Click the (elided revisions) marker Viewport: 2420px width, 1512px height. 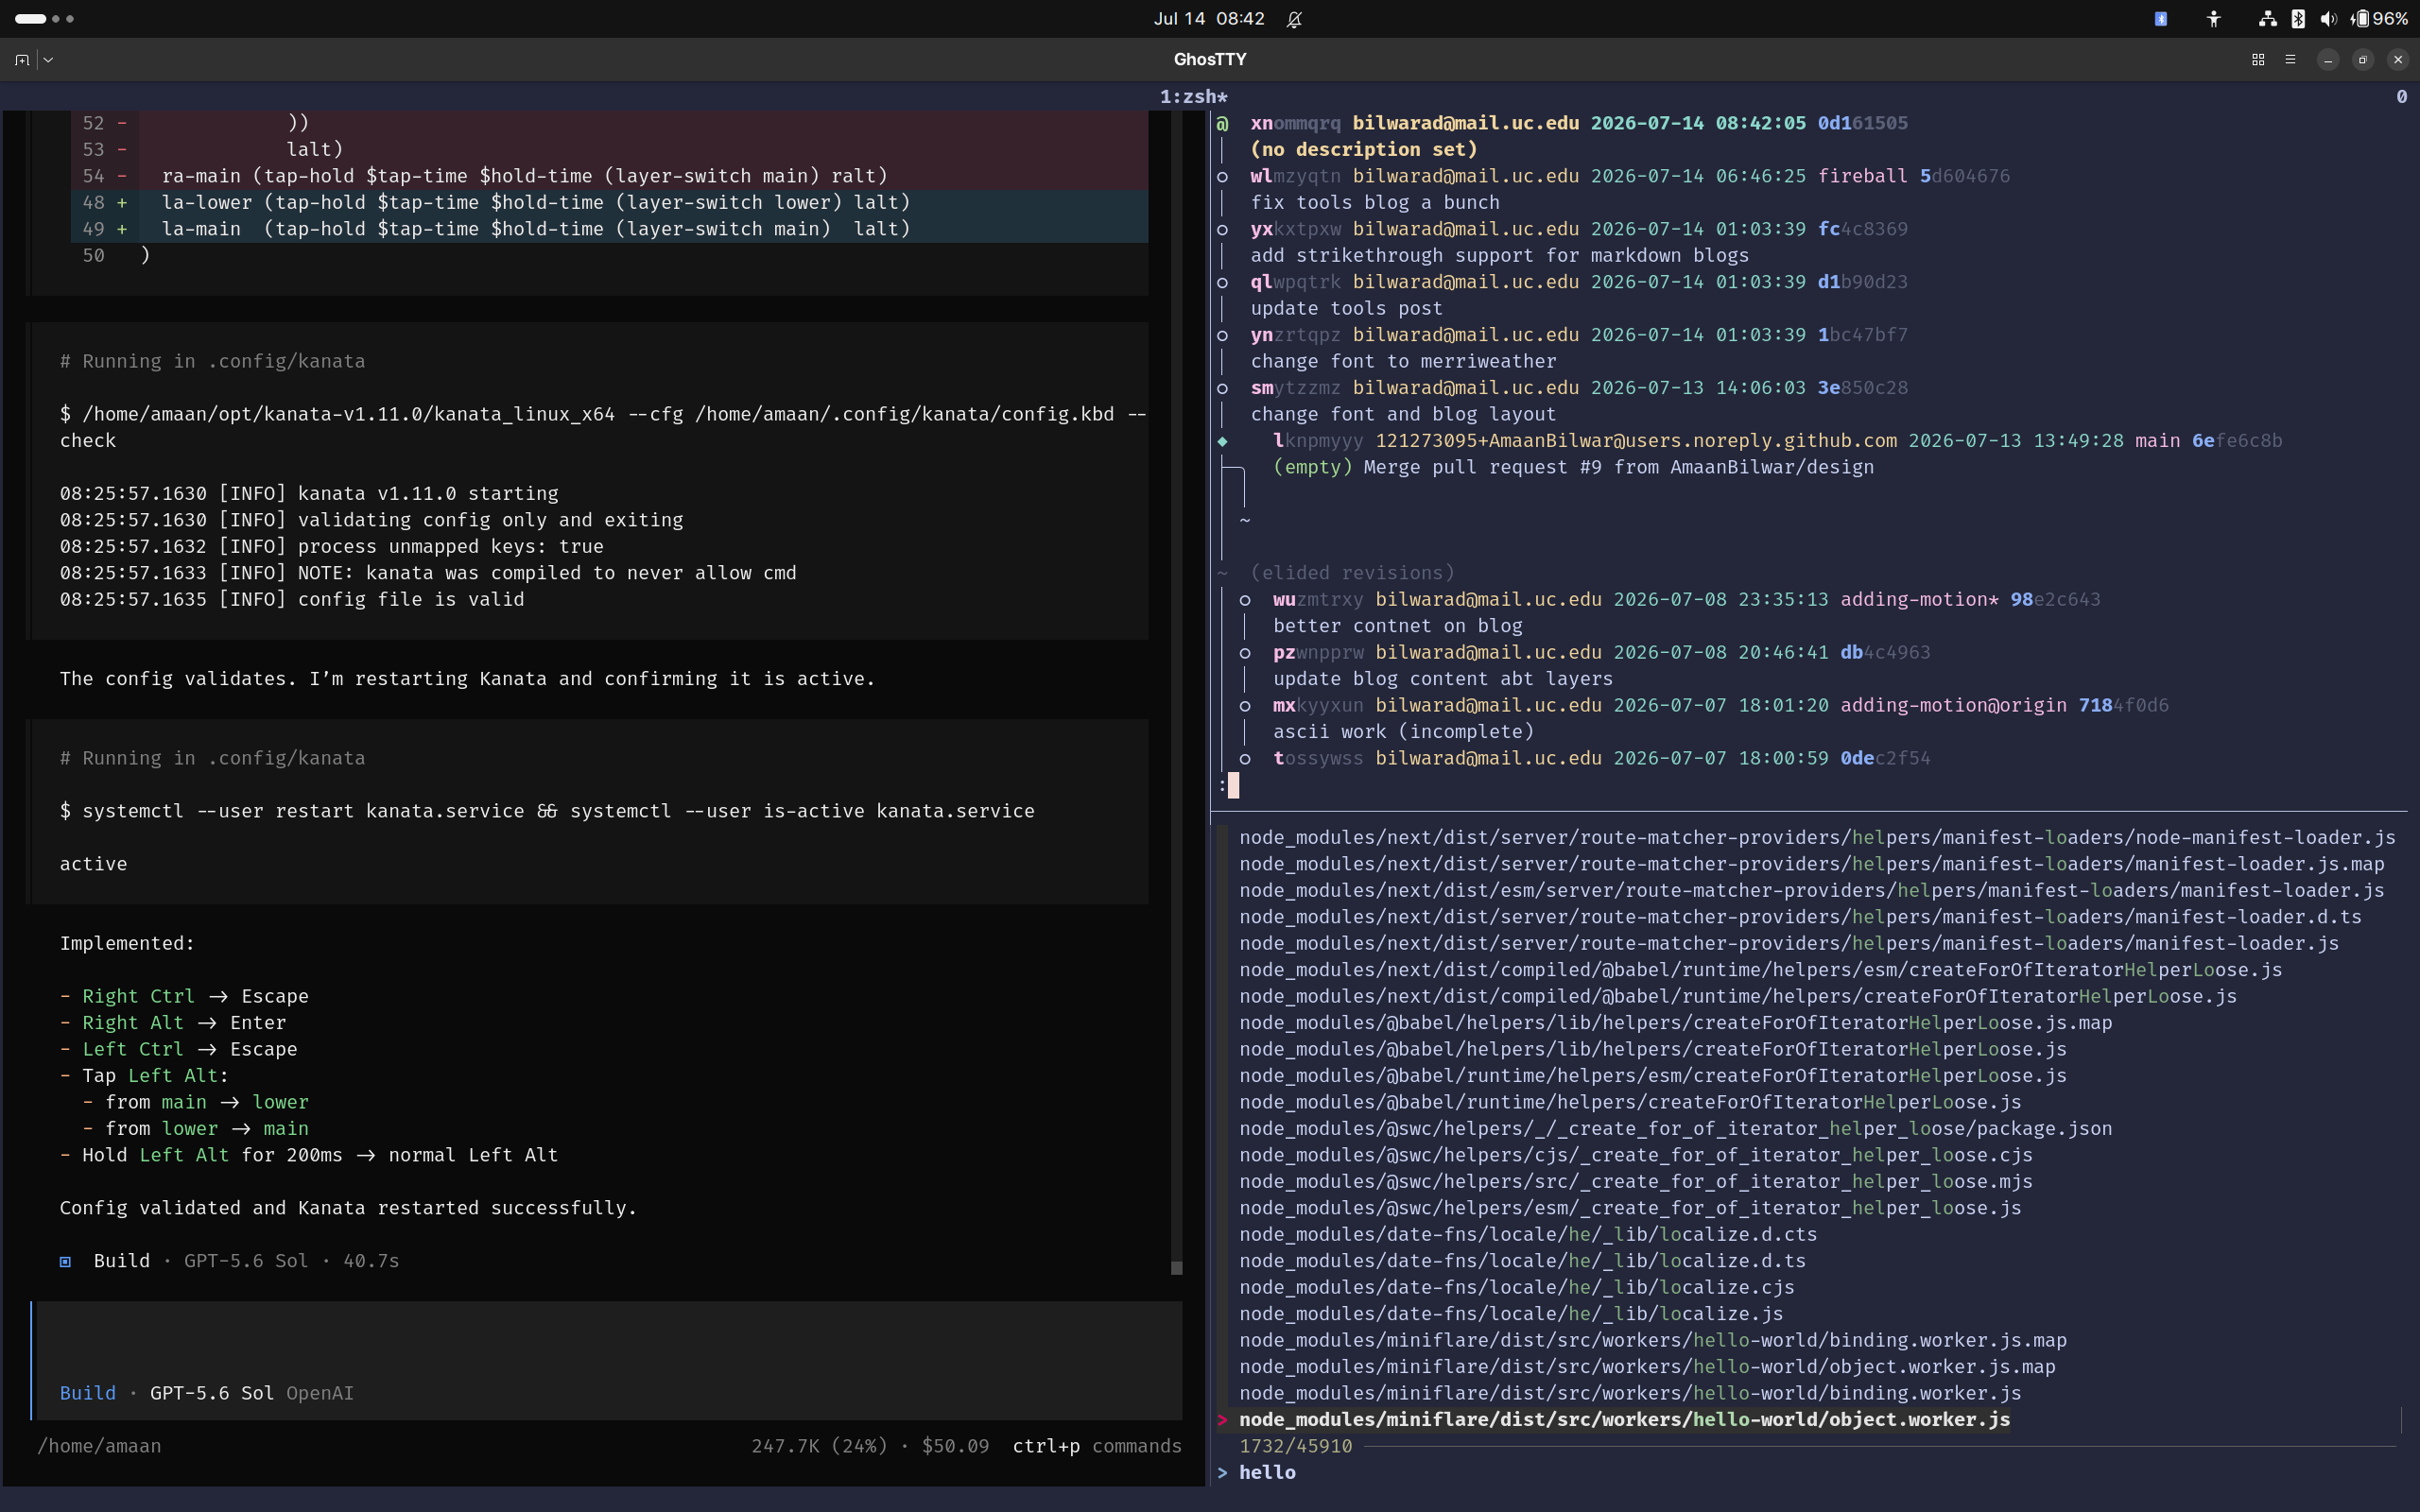[x=1352, y=573]
